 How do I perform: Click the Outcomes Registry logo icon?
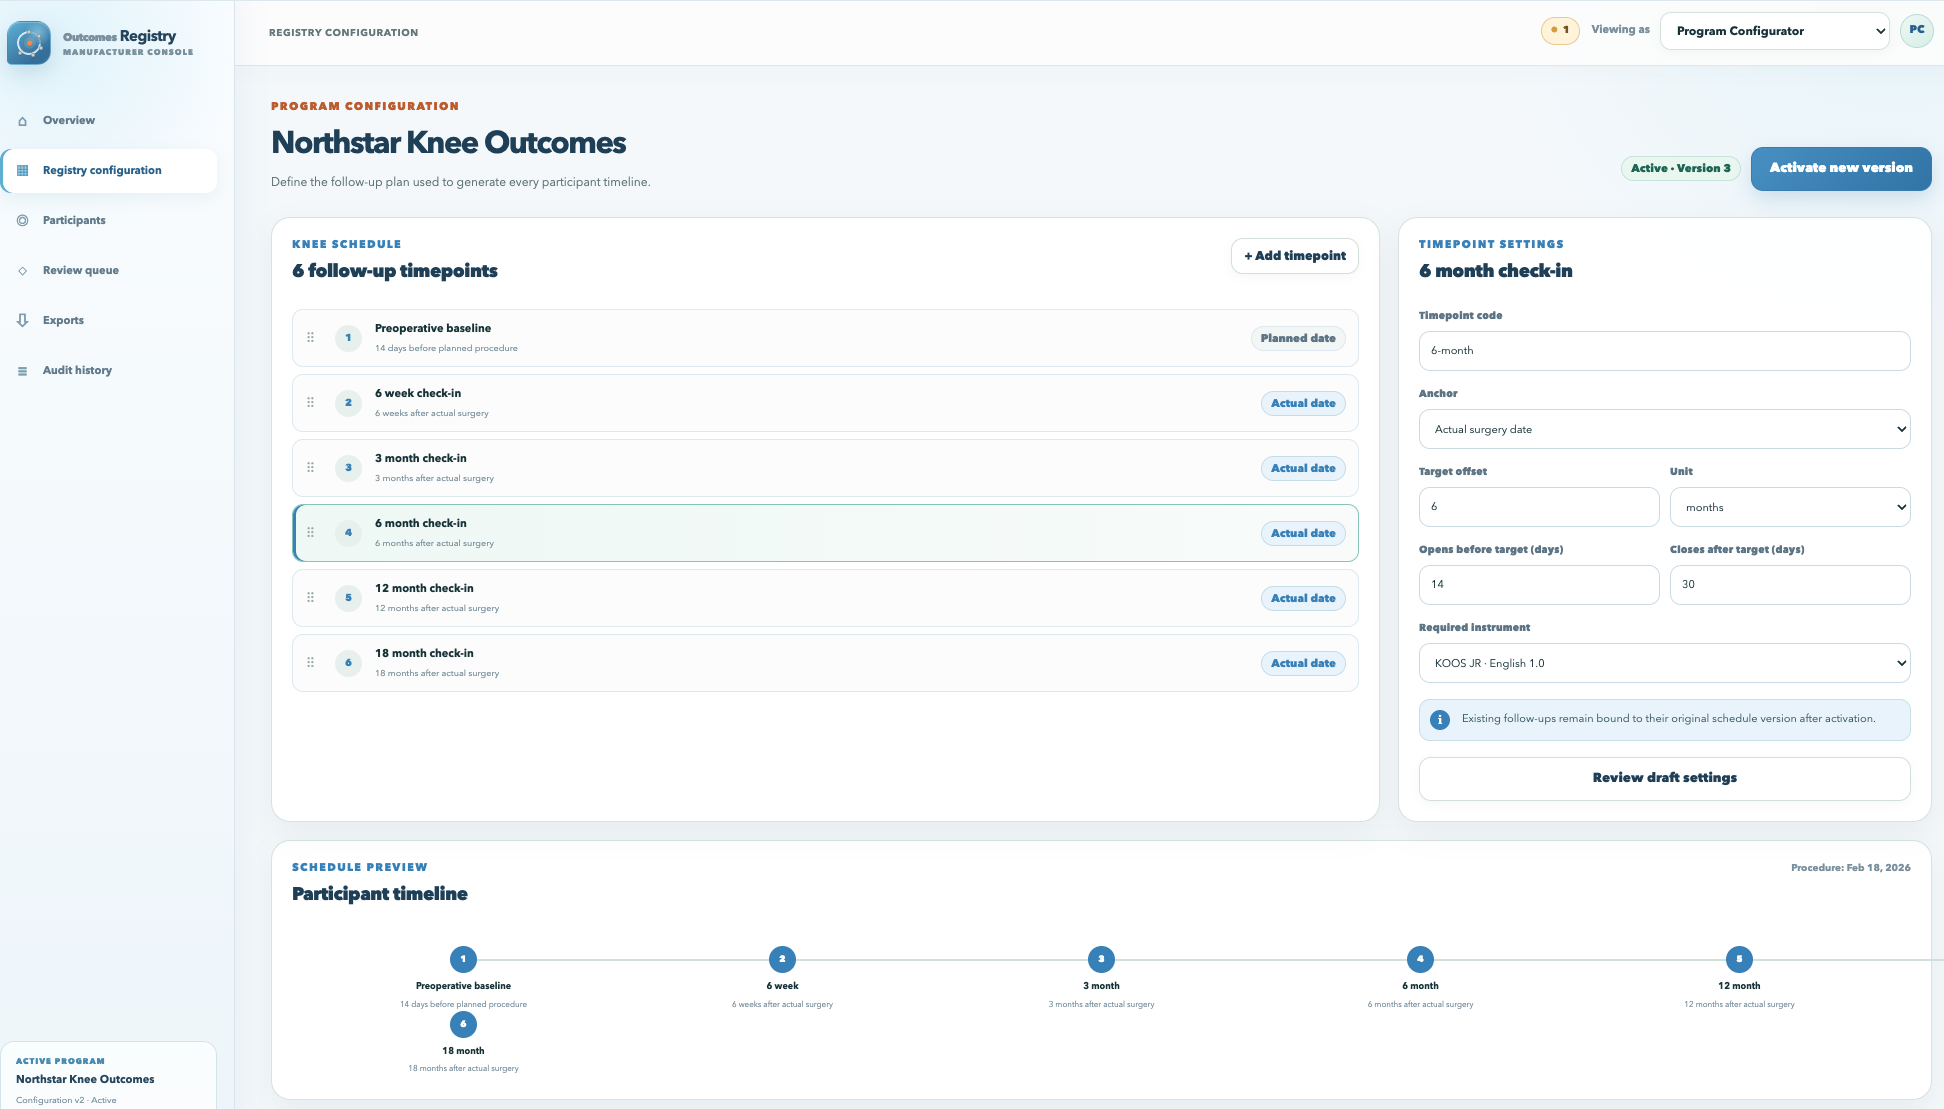tap(29, 43)
